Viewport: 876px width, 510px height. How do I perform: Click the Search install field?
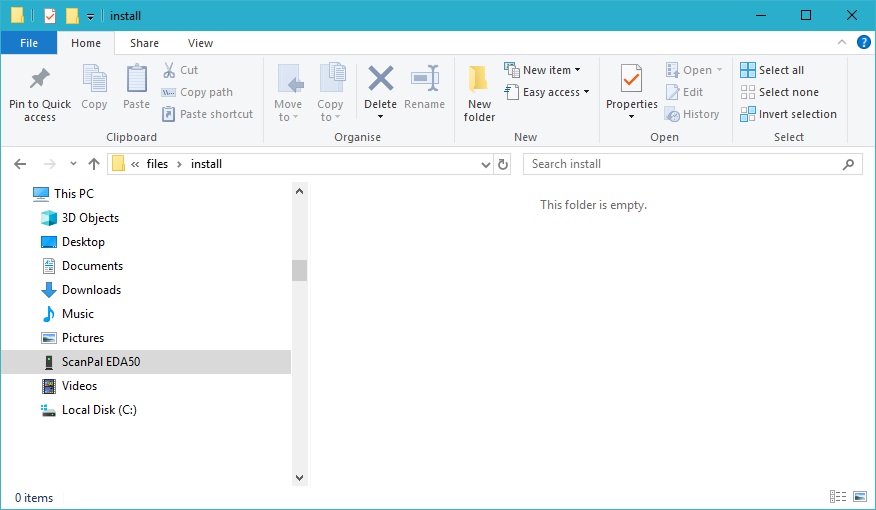pos(685,164)
